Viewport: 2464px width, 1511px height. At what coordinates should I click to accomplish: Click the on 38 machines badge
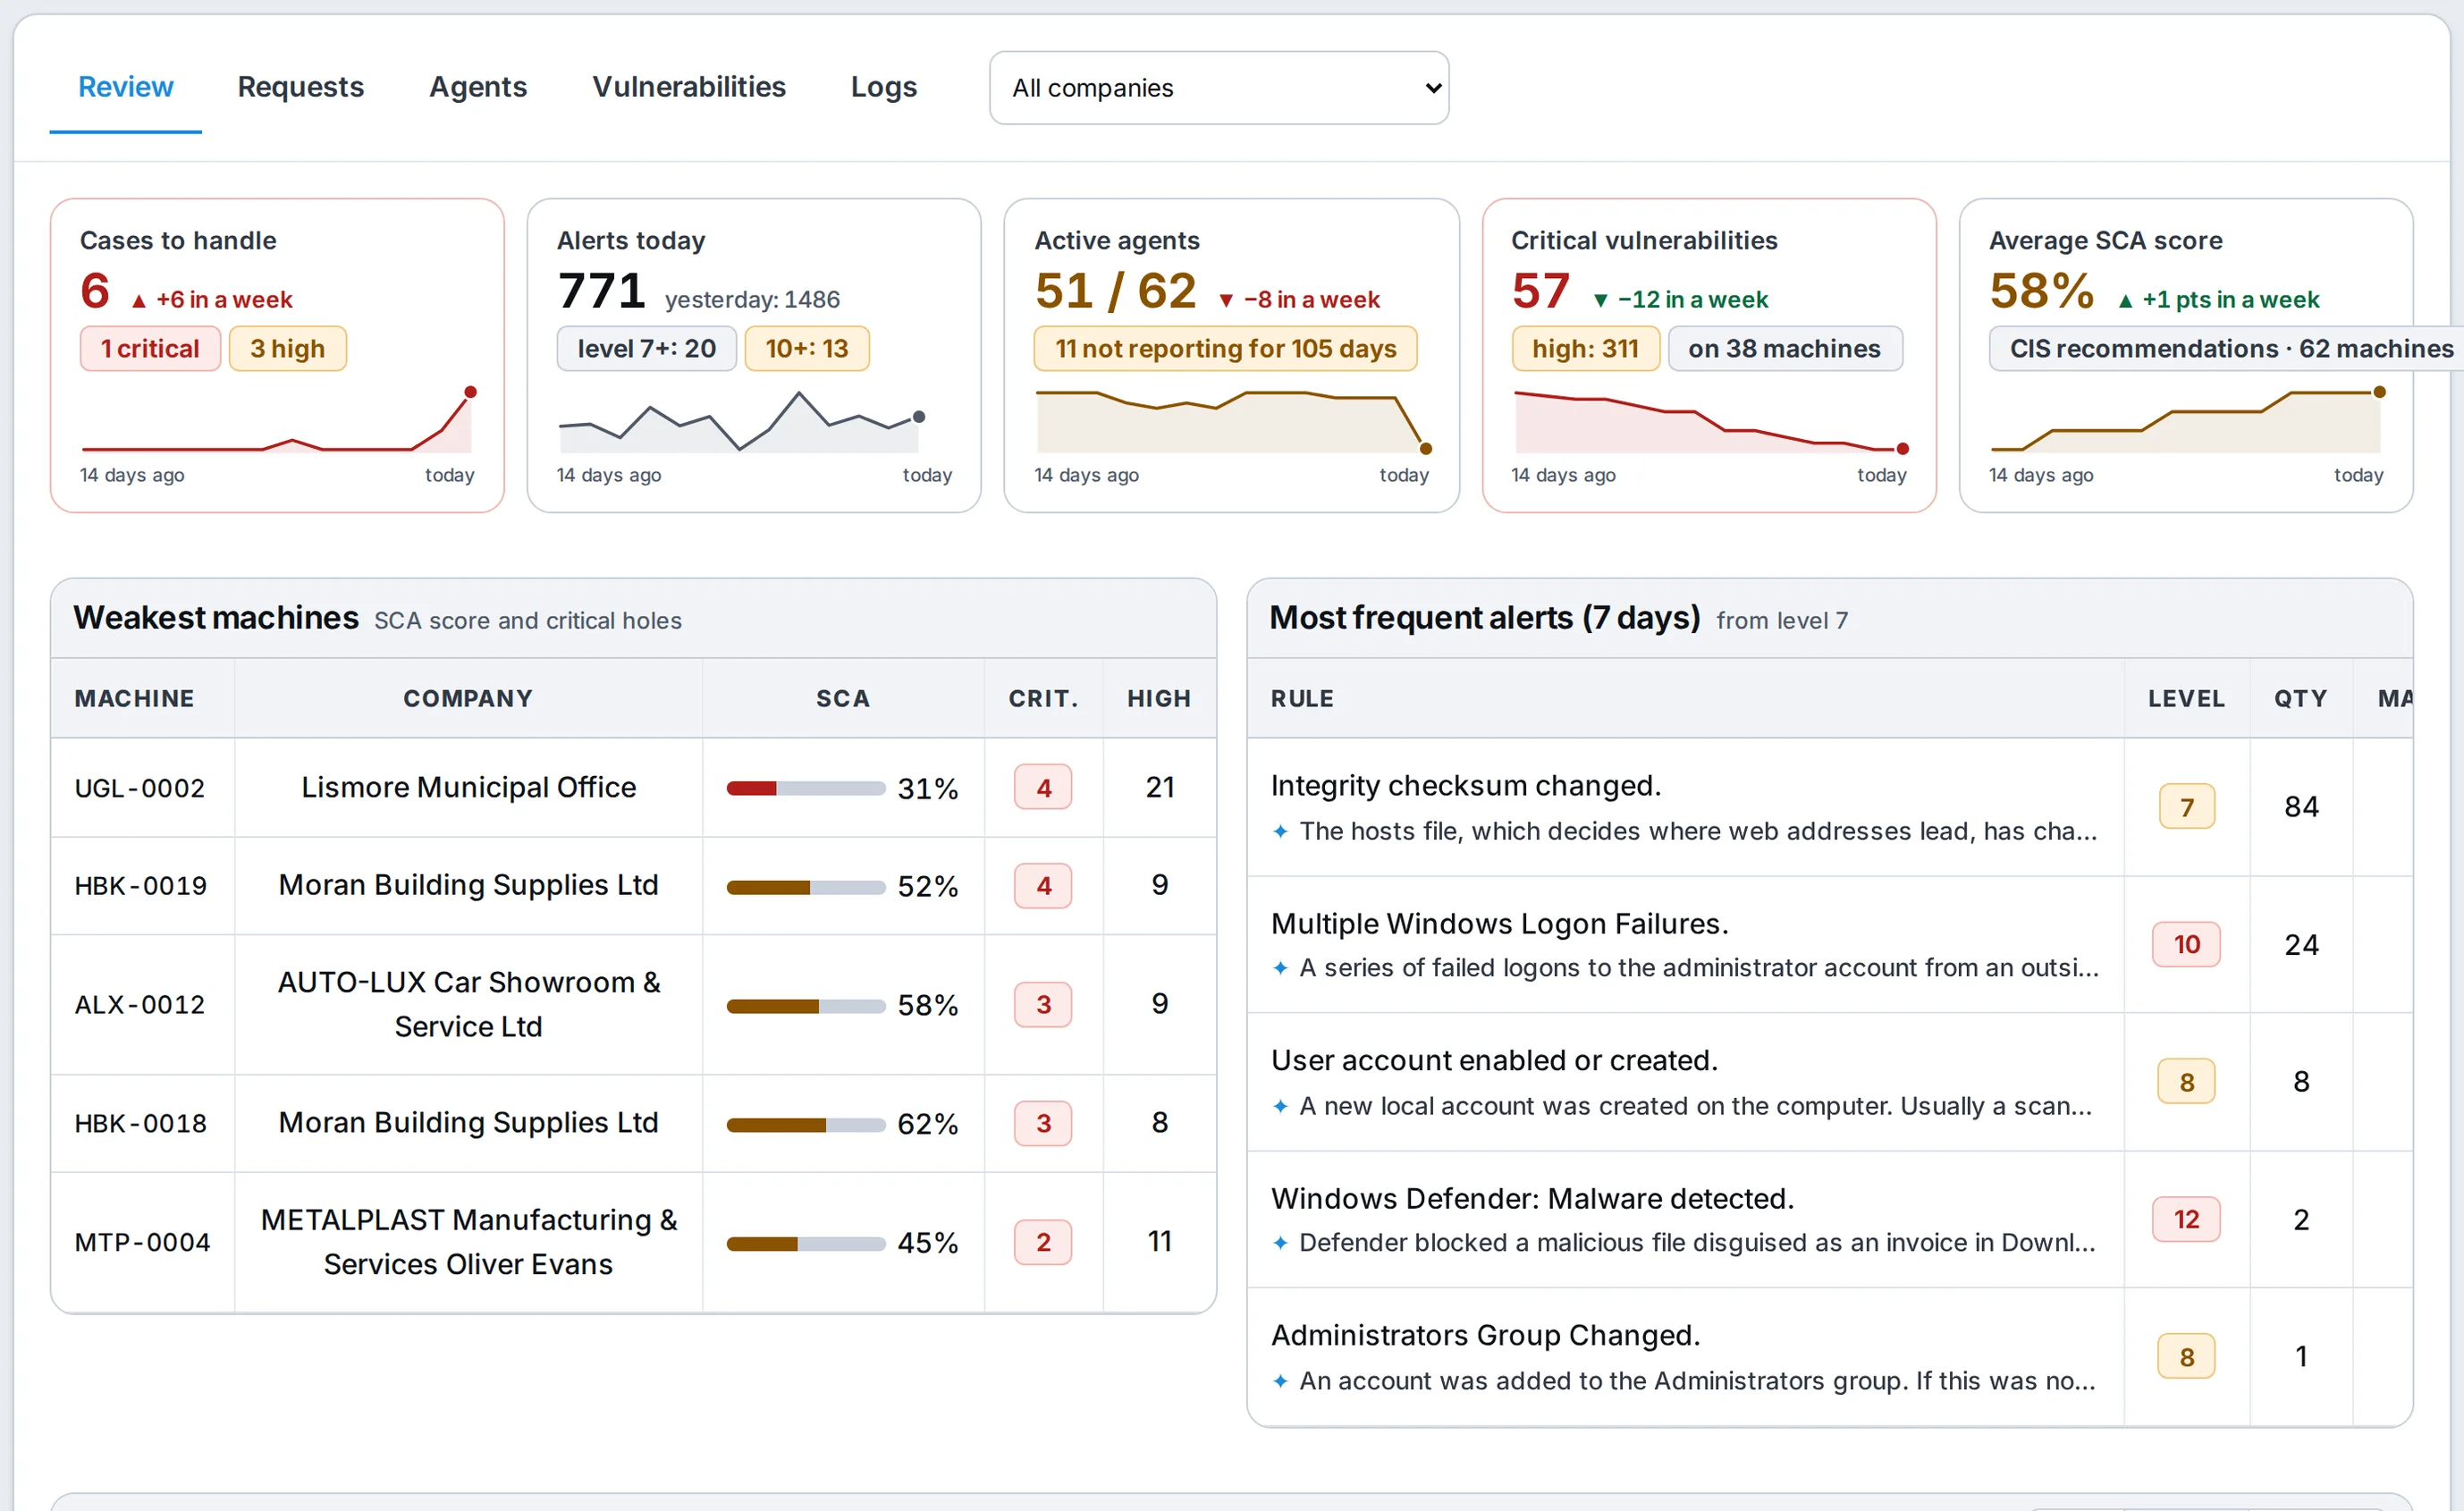[x=1785, y=349]
